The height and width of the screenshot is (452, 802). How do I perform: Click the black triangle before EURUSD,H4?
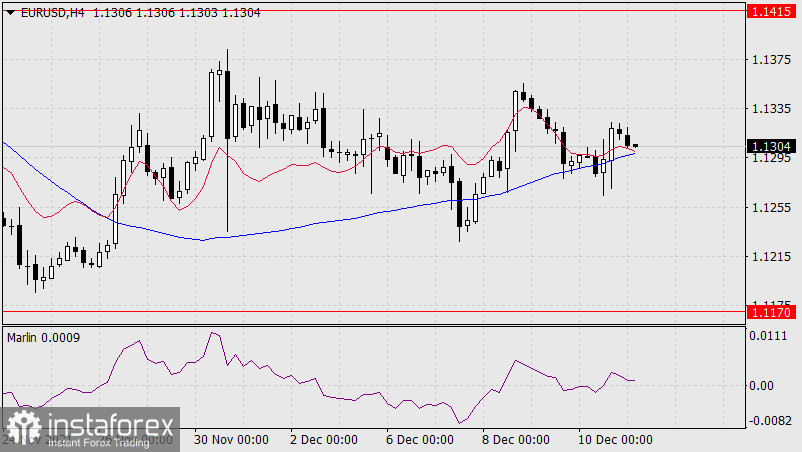(10, 10)
